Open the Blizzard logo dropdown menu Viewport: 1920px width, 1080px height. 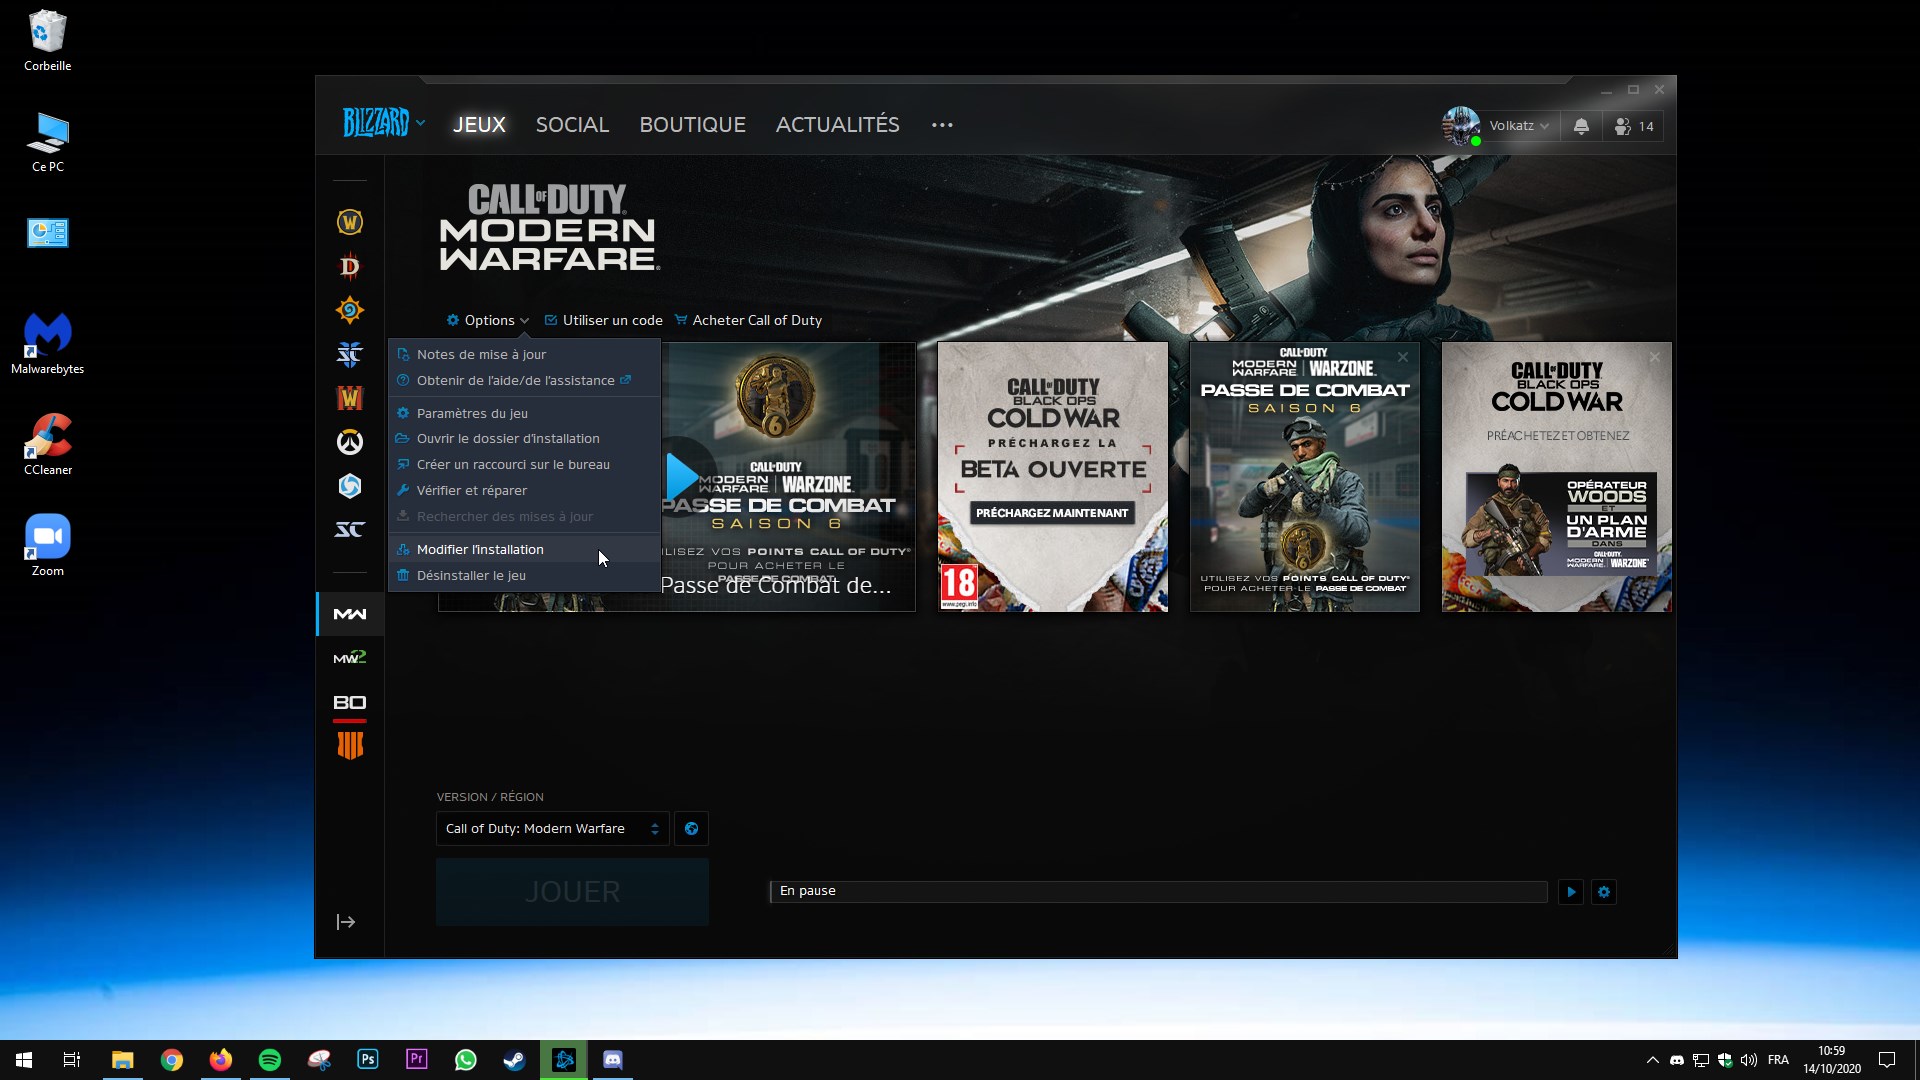coord(384,123)
